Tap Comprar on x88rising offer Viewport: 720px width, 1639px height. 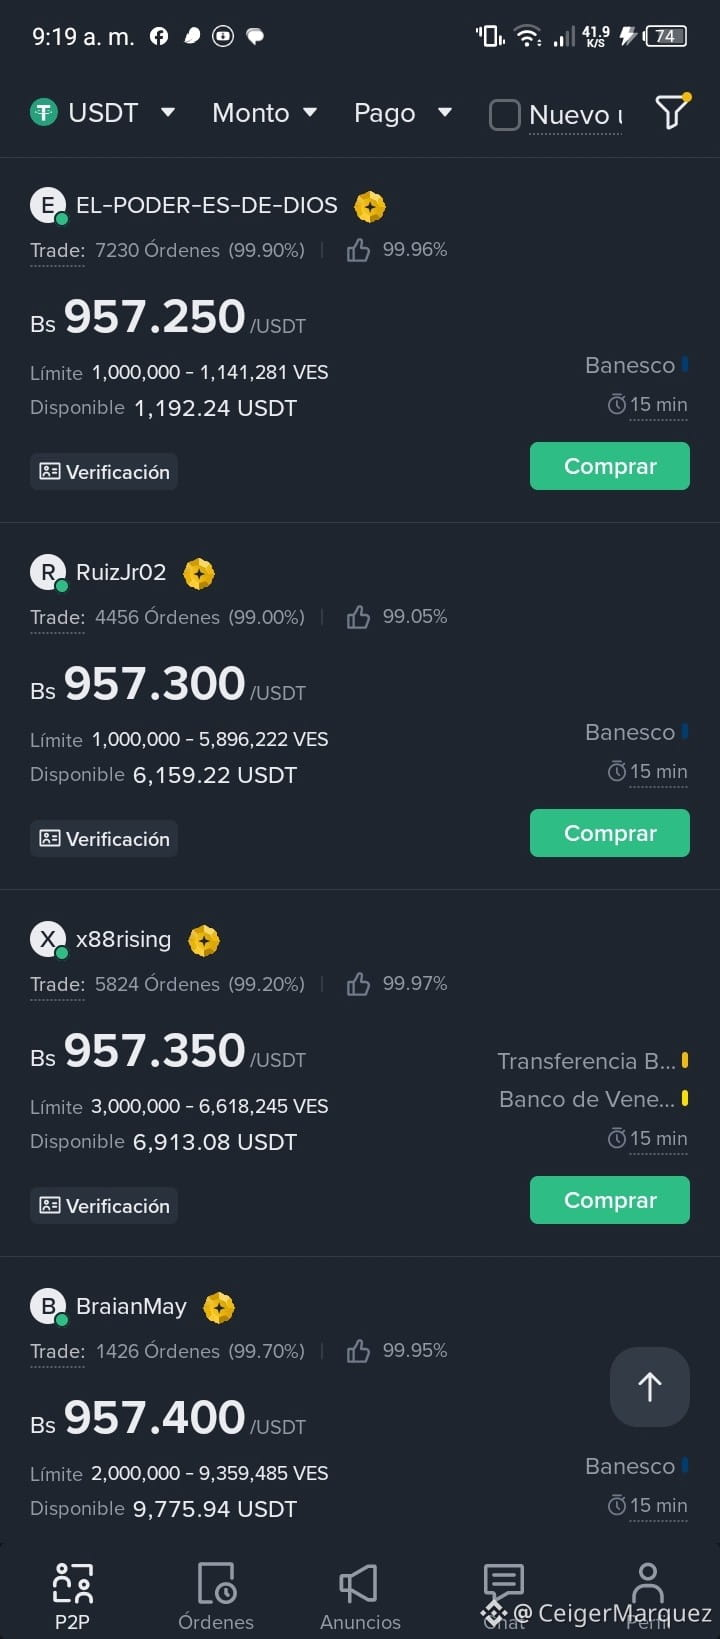[x=610, y=1200]
